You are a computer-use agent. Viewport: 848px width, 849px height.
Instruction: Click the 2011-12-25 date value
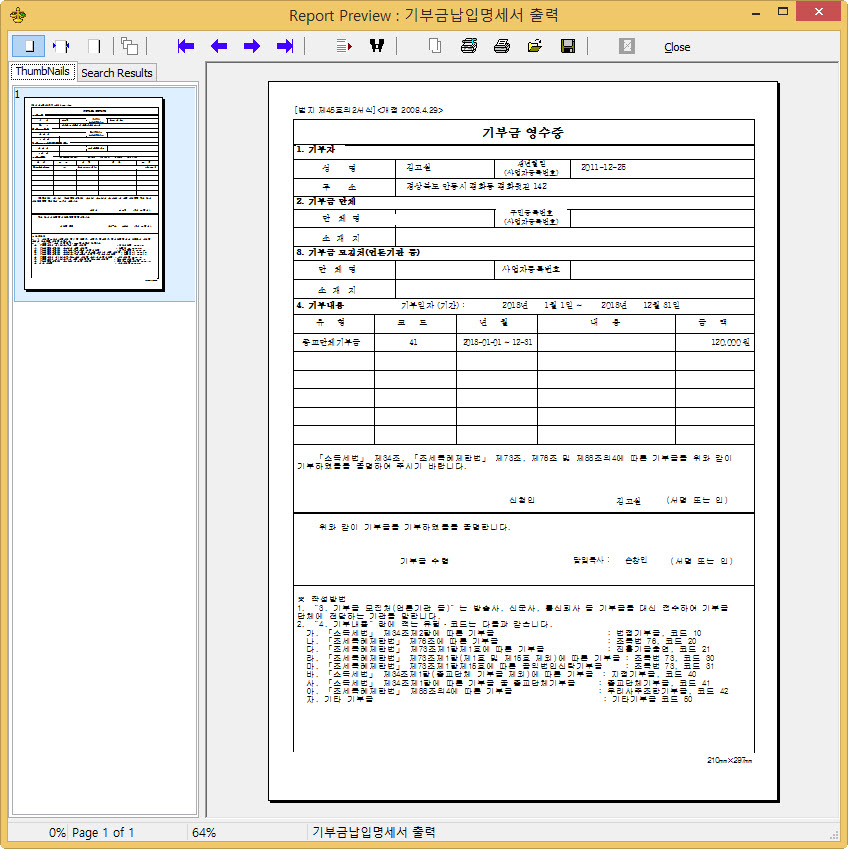pyautogui.click(x=603, y=167)
